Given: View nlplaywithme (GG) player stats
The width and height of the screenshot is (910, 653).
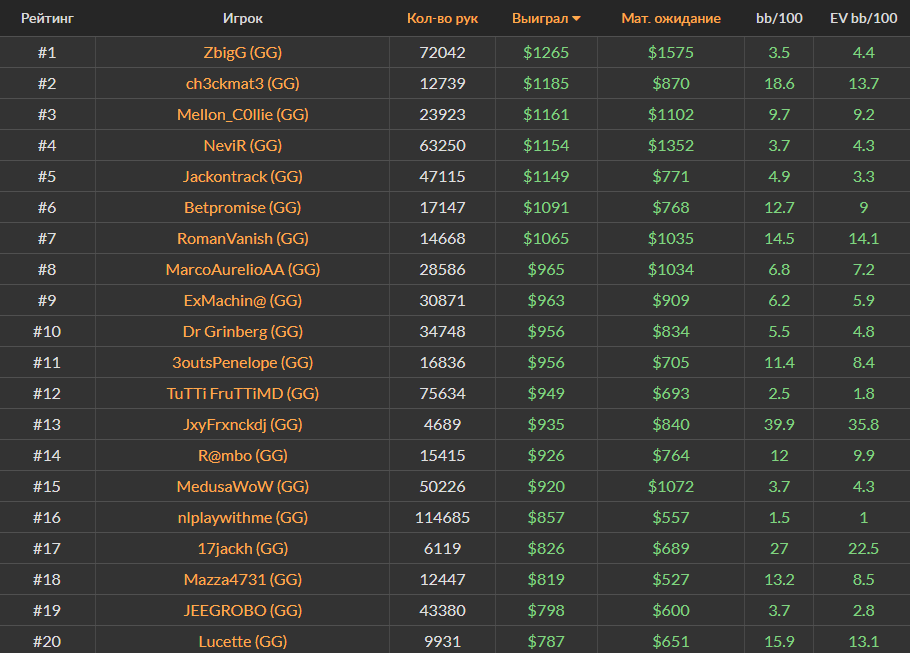Looking at the screenshot, I should point(243,517).
